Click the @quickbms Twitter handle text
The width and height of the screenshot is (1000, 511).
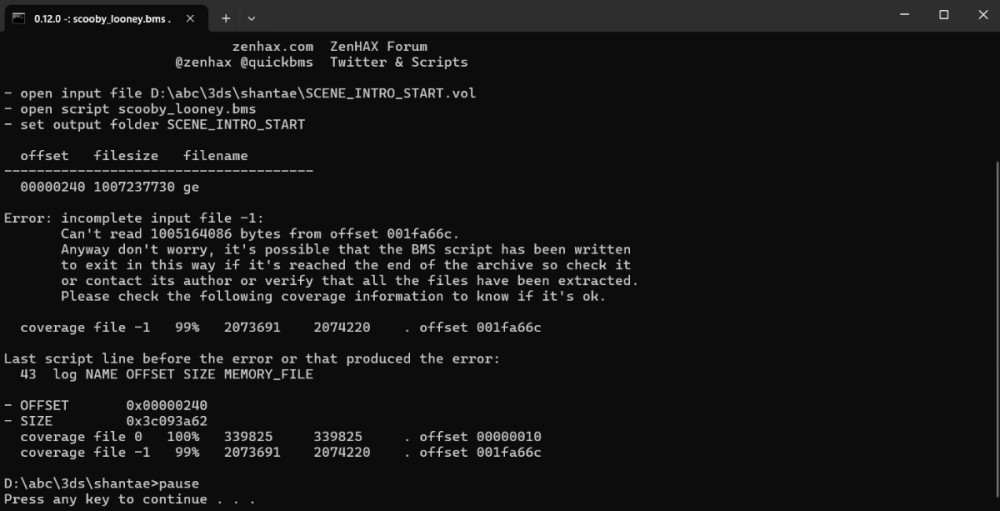click(x=272, y=62)
